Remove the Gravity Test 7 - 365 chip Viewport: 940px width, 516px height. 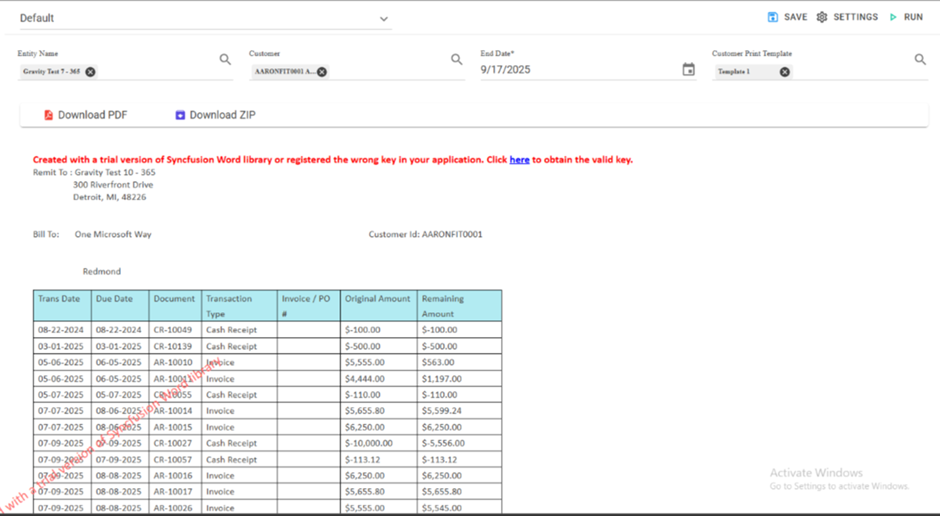[x=90, y=72]
